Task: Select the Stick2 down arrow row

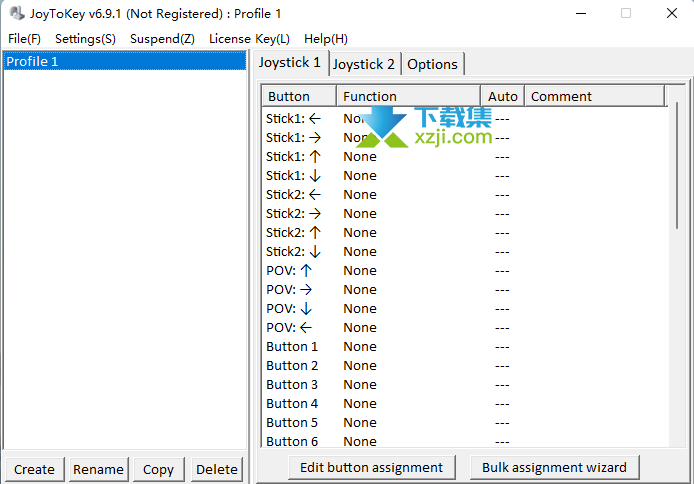Action: click(x=463, y=252)
